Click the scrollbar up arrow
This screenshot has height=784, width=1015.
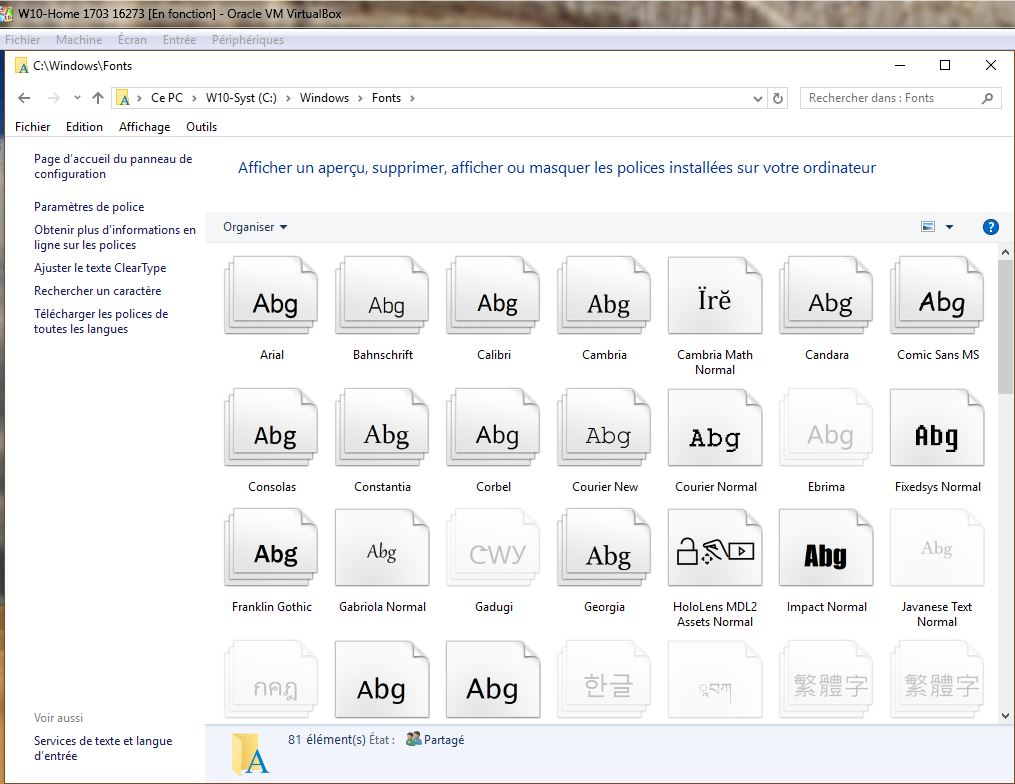1005,252
